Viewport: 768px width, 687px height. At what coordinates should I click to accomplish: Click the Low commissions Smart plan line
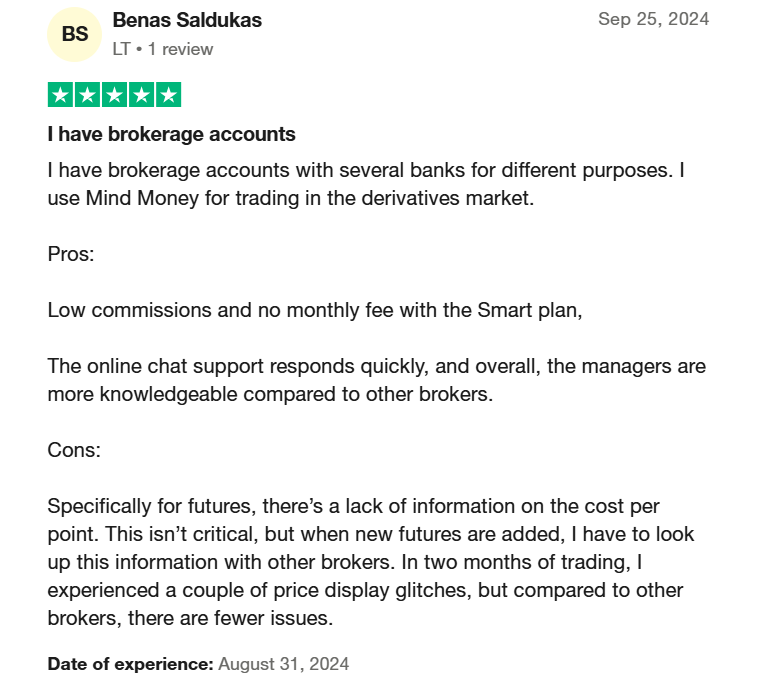(315, 310)
